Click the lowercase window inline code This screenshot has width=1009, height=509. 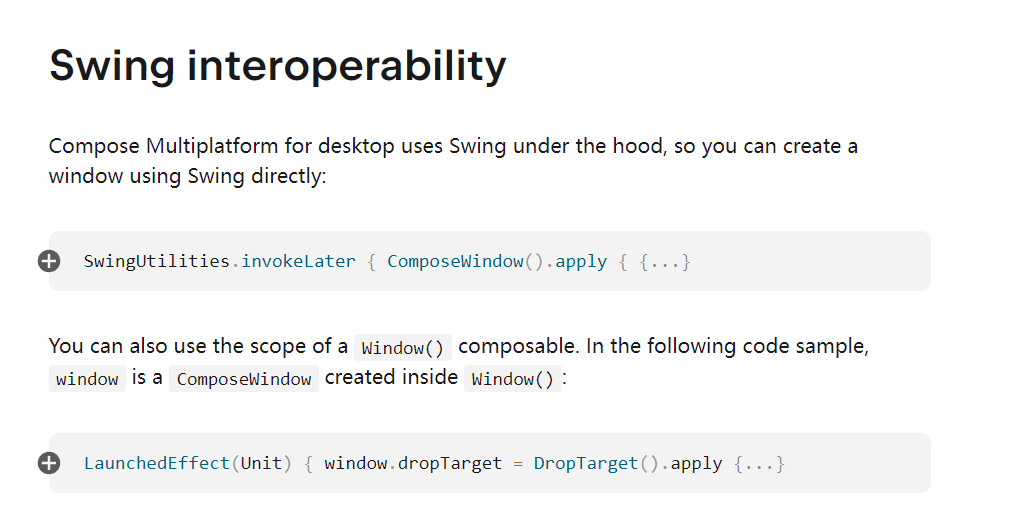pos(87,378)
